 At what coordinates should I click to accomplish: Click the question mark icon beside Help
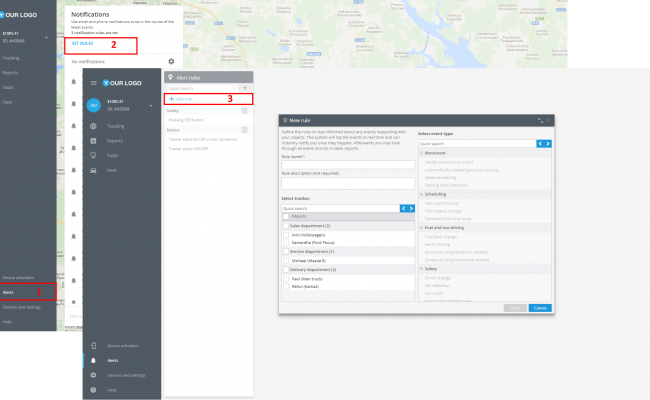click(93, 390)
